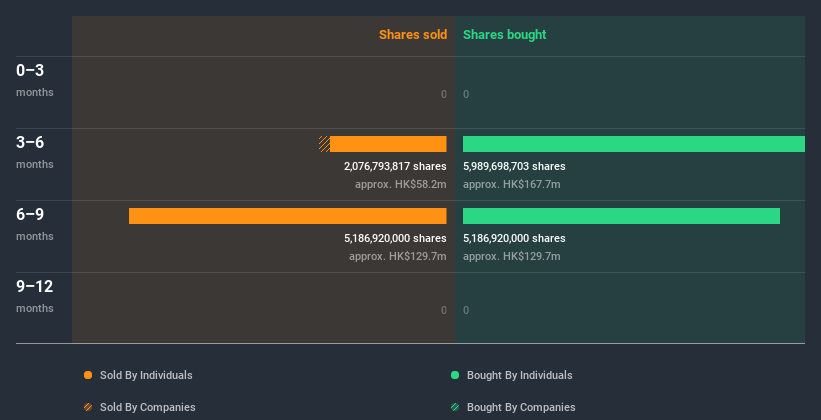Click approx. HK$129.7m under shares sold
821x420 pixels.
(x=398, y=256)
